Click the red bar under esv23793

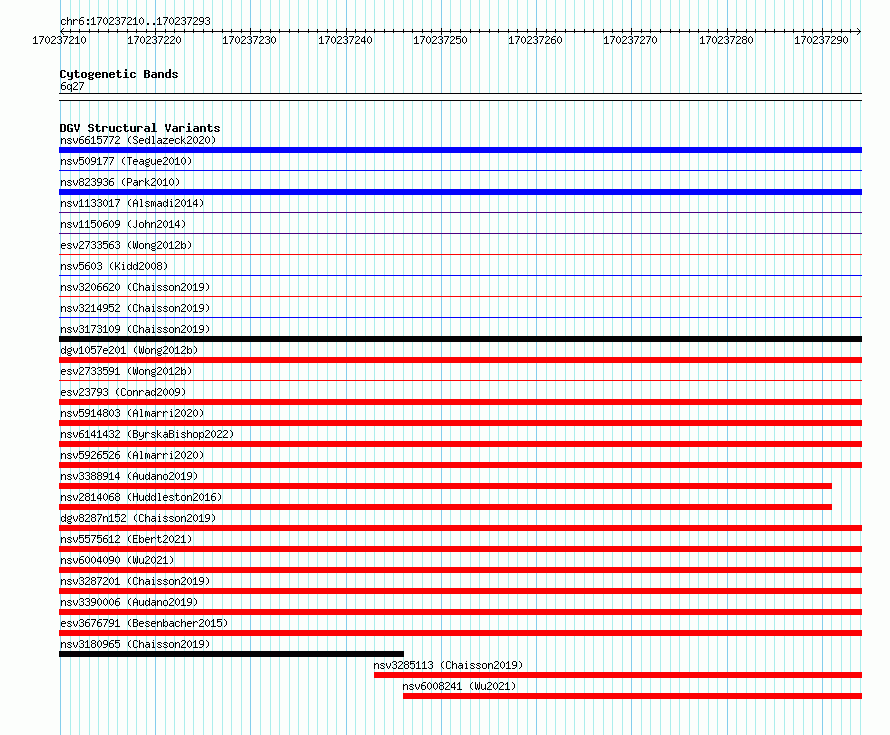click(x=460, y=402)
